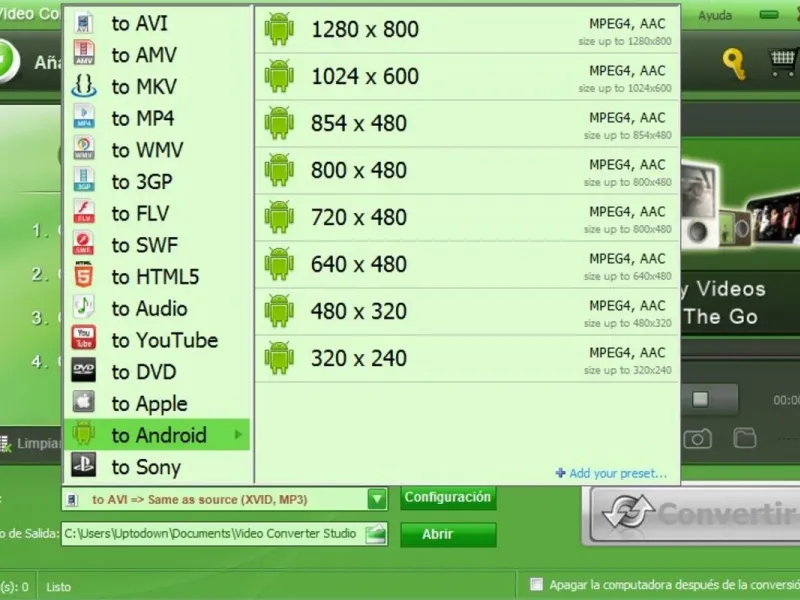Image resolution: width=800 pixels, height=600 pixels.
Task: Expand the to Android submenu arrow
Action: tap(238, 435)
